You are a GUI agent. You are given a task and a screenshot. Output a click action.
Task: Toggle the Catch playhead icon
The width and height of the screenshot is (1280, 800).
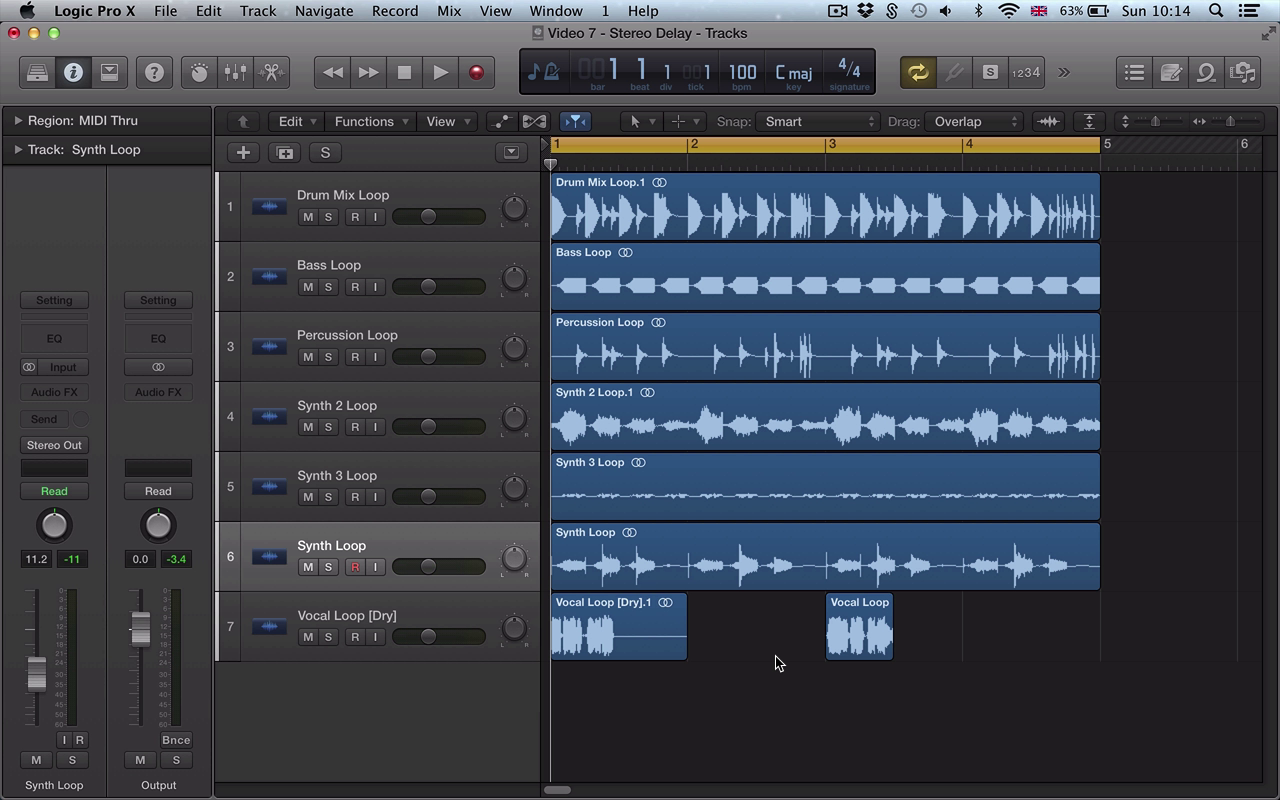pyautogui.click(x=575, y=121)
